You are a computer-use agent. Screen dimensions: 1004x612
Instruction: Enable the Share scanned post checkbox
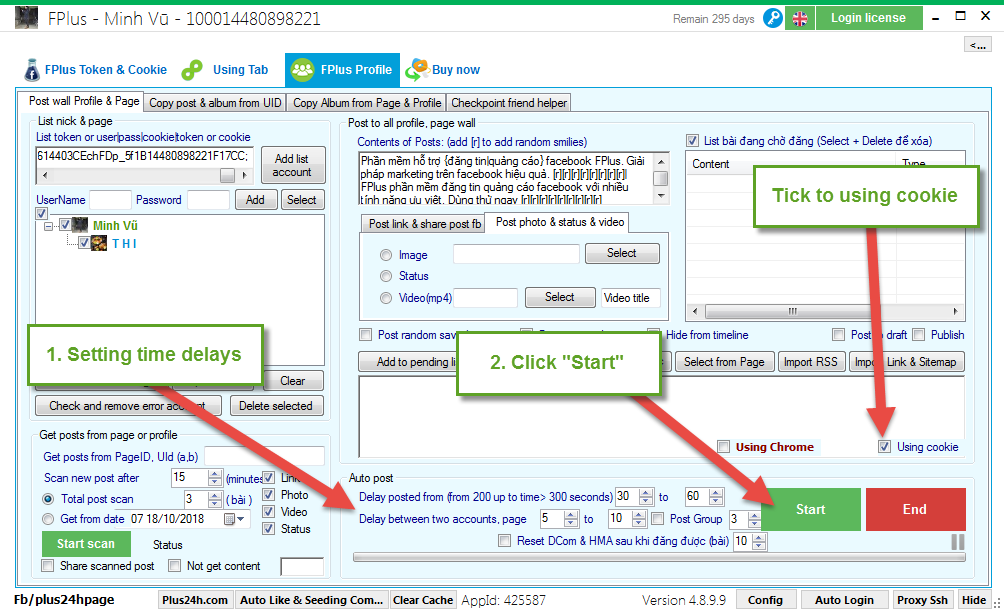[x=47, y=566]
